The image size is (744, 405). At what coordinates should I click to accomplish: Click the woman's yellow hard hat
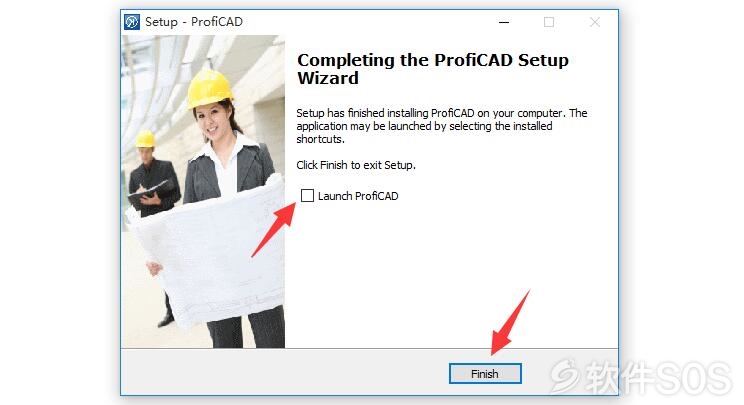coord(209,89)
